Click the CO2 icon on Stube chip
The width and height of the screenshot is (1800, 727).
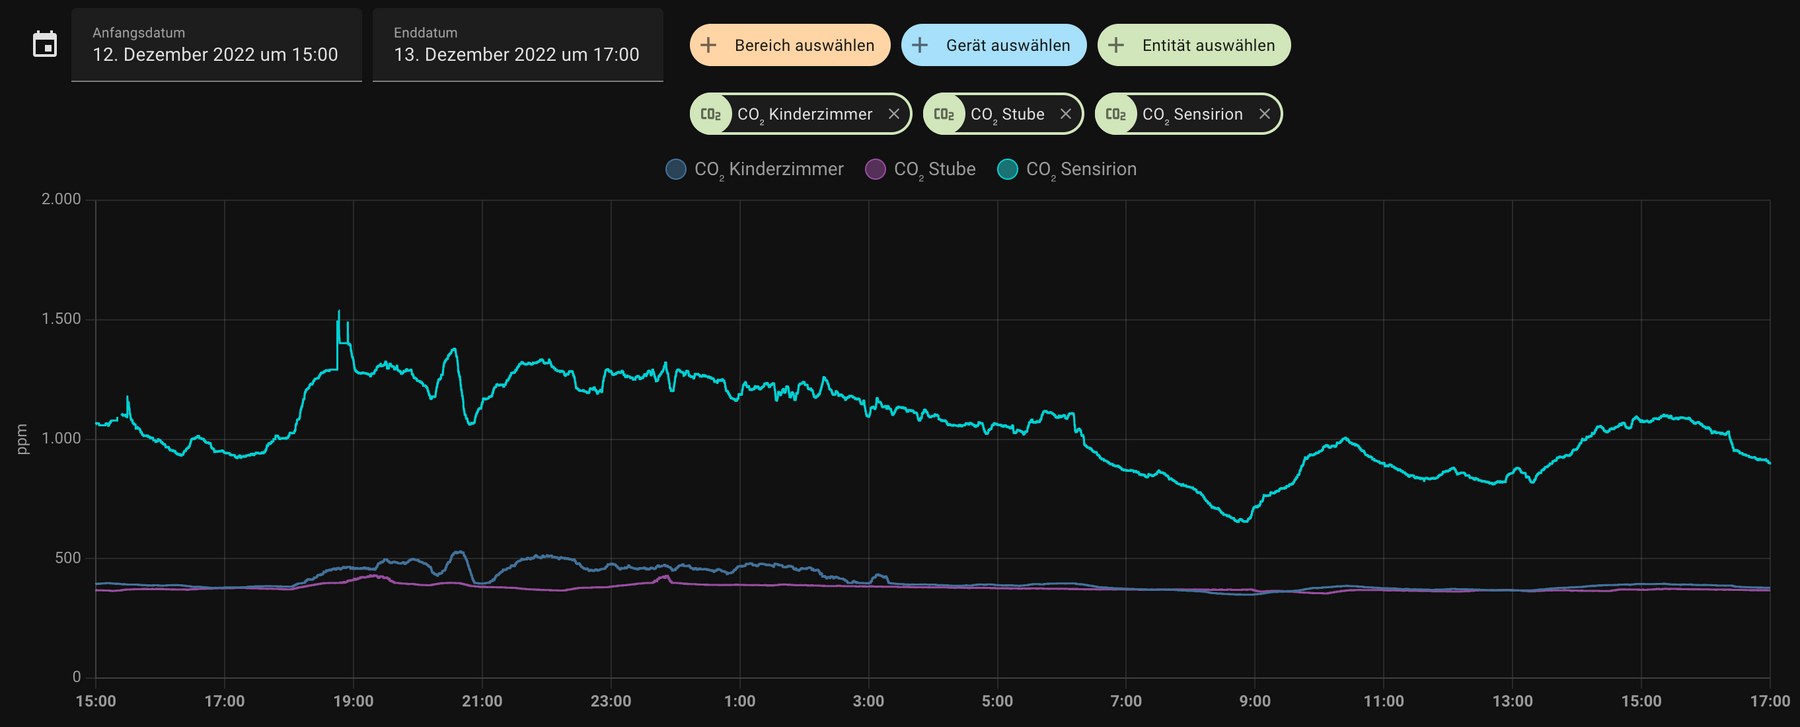pyautogui.click(x=944, y=114)
